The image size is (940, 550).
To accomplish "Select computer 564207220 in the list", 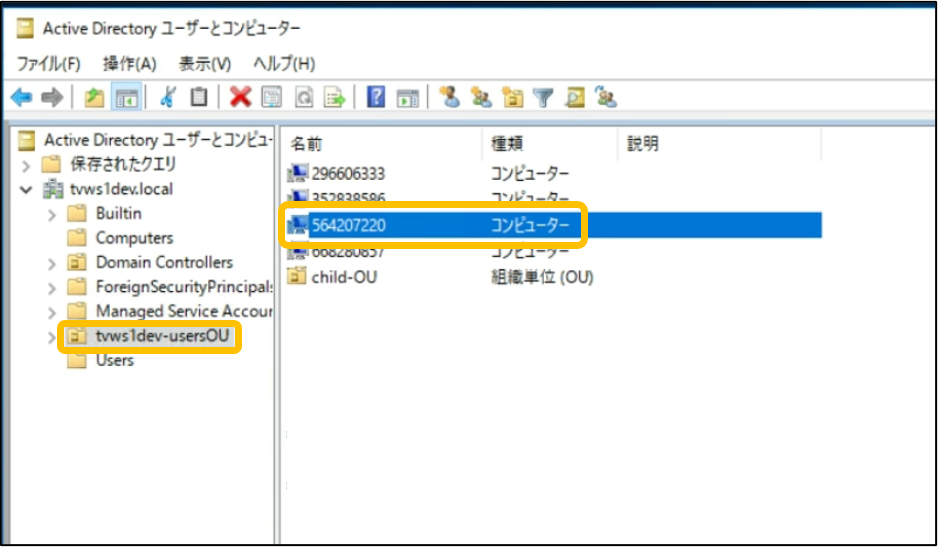I will coord(348,226).
